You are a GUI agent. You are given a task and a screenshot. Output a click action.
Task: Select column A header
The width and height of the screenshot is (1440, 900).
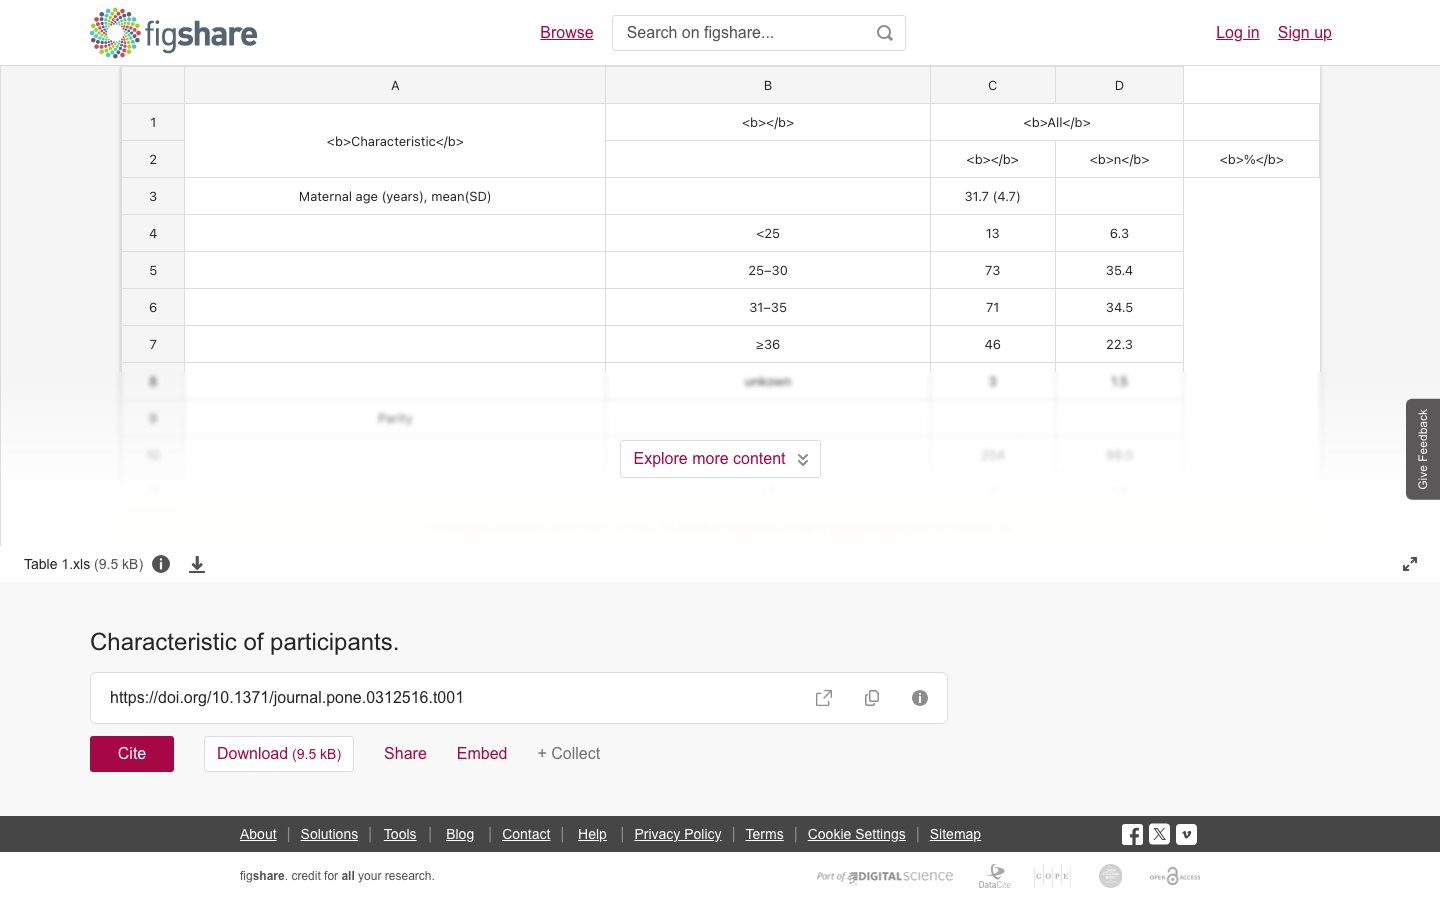pos(395,86)
